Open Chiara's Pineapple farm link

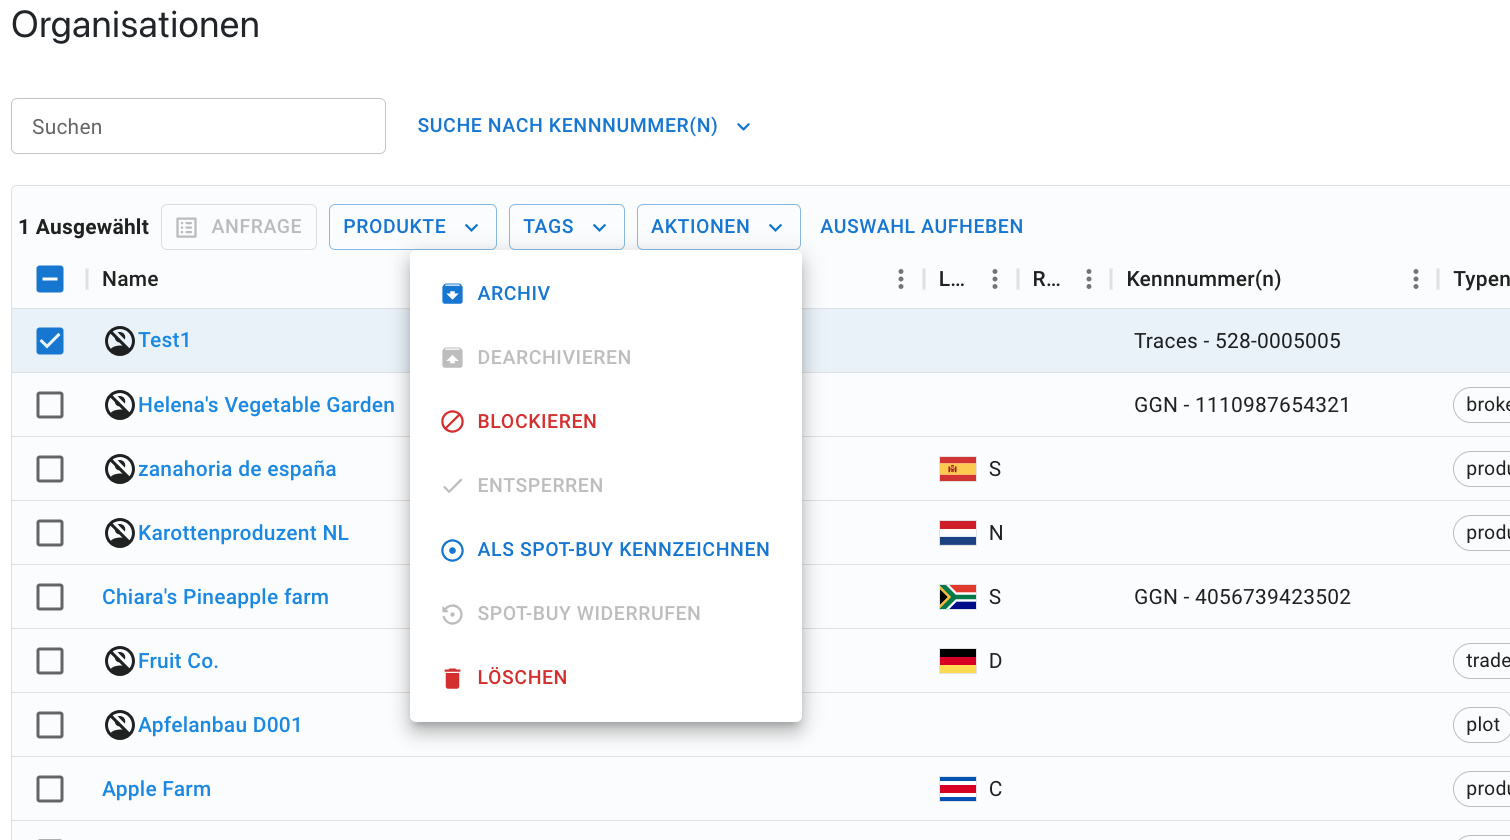click(215, 597)
